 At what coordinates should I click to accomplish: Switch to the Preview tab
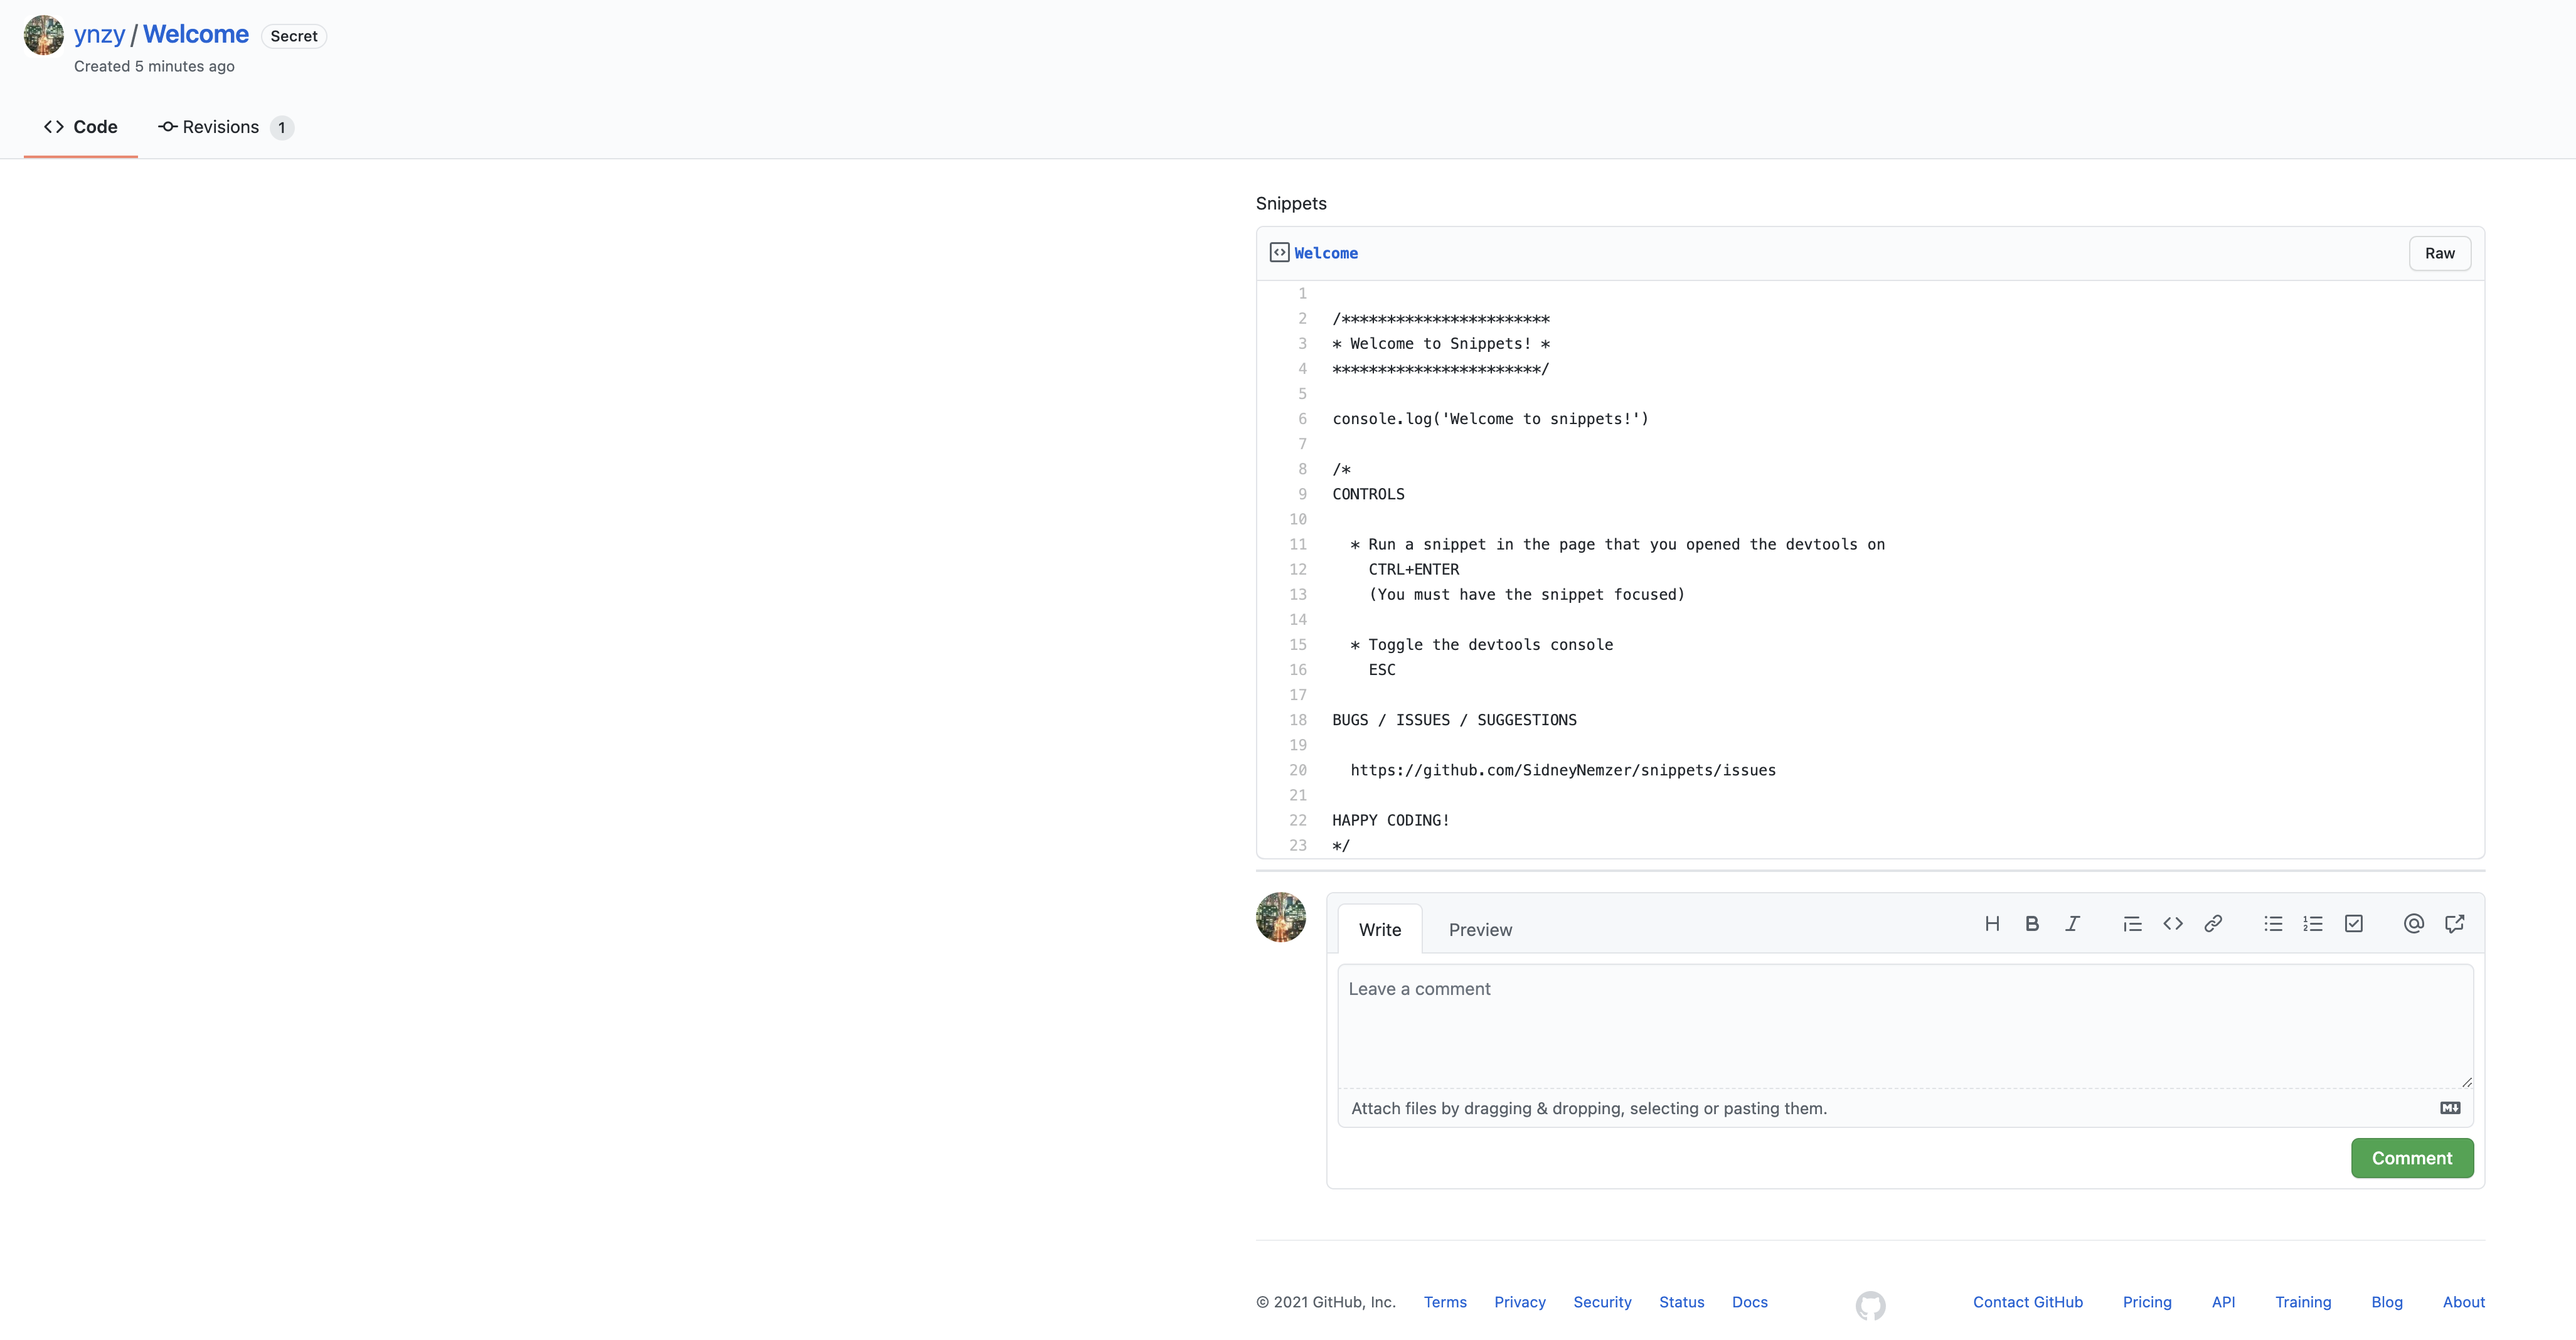pyautogui.click(x=1480, y=930)
